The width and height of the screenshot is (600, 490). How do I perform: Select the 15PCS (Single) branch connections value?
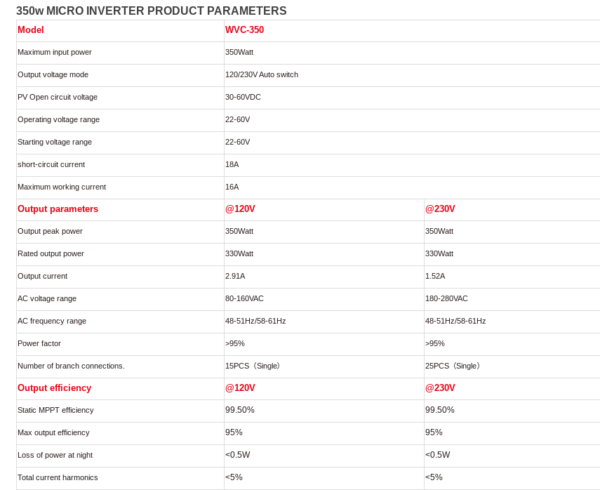coord(253,366)
